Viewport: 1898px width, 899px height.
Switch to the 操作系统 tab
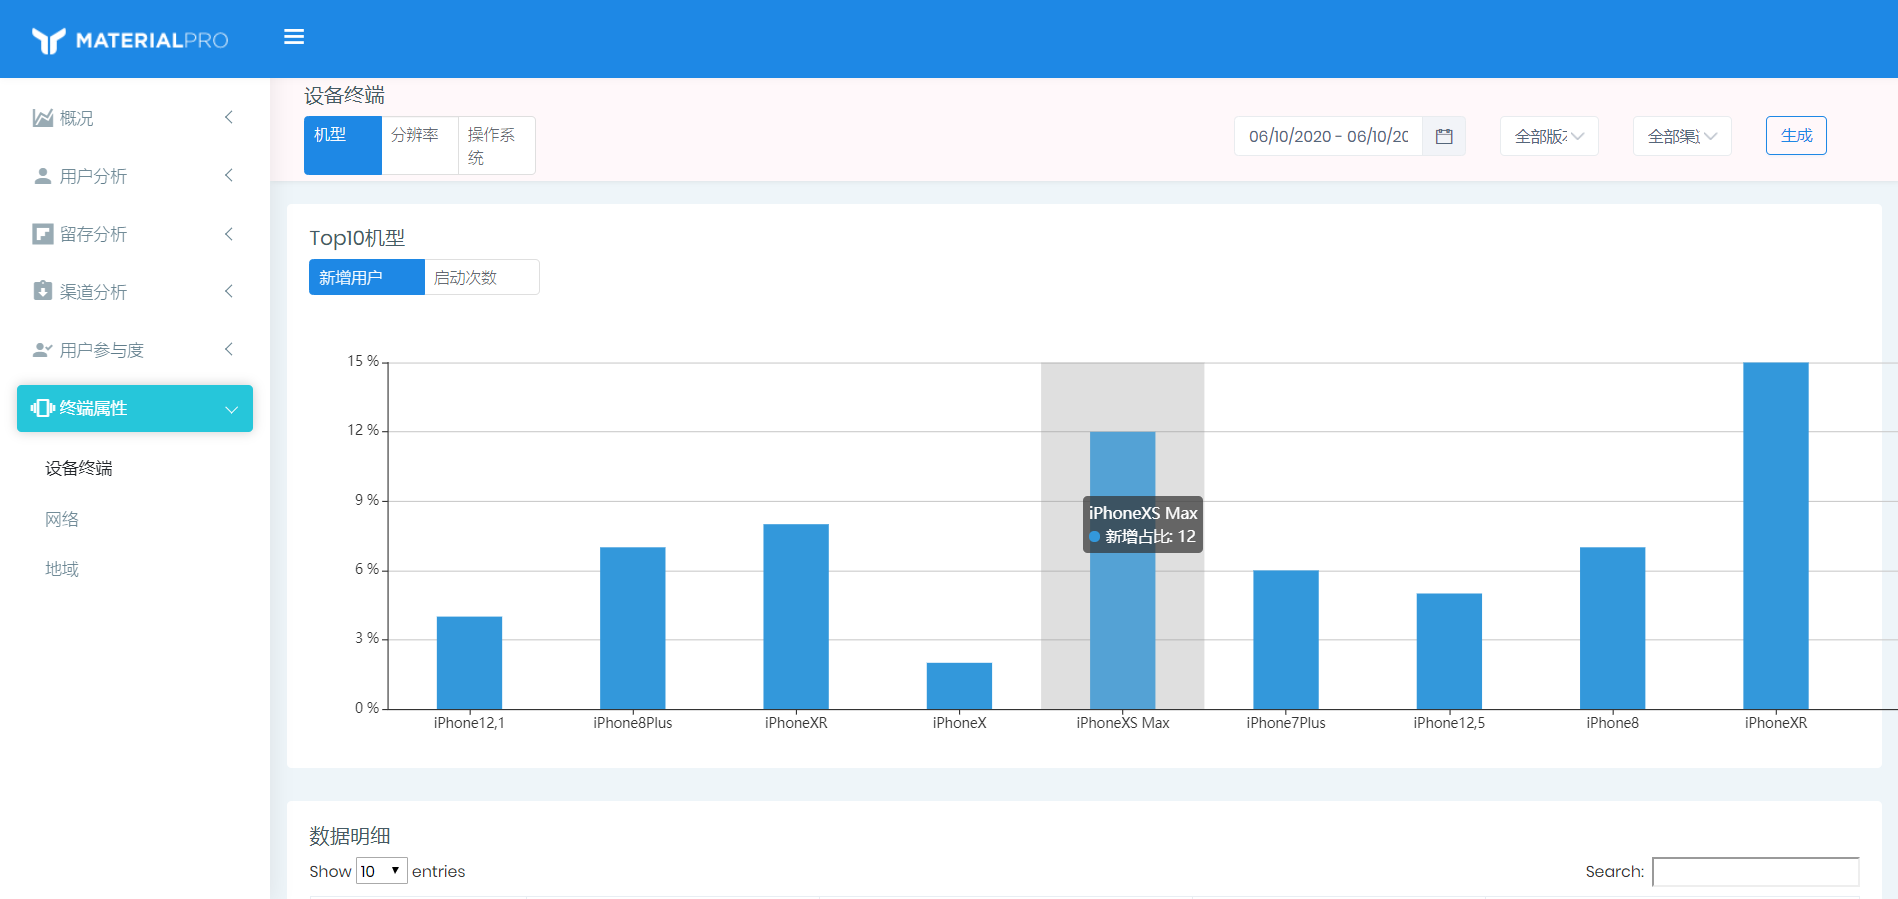click(x=497, y=145)
